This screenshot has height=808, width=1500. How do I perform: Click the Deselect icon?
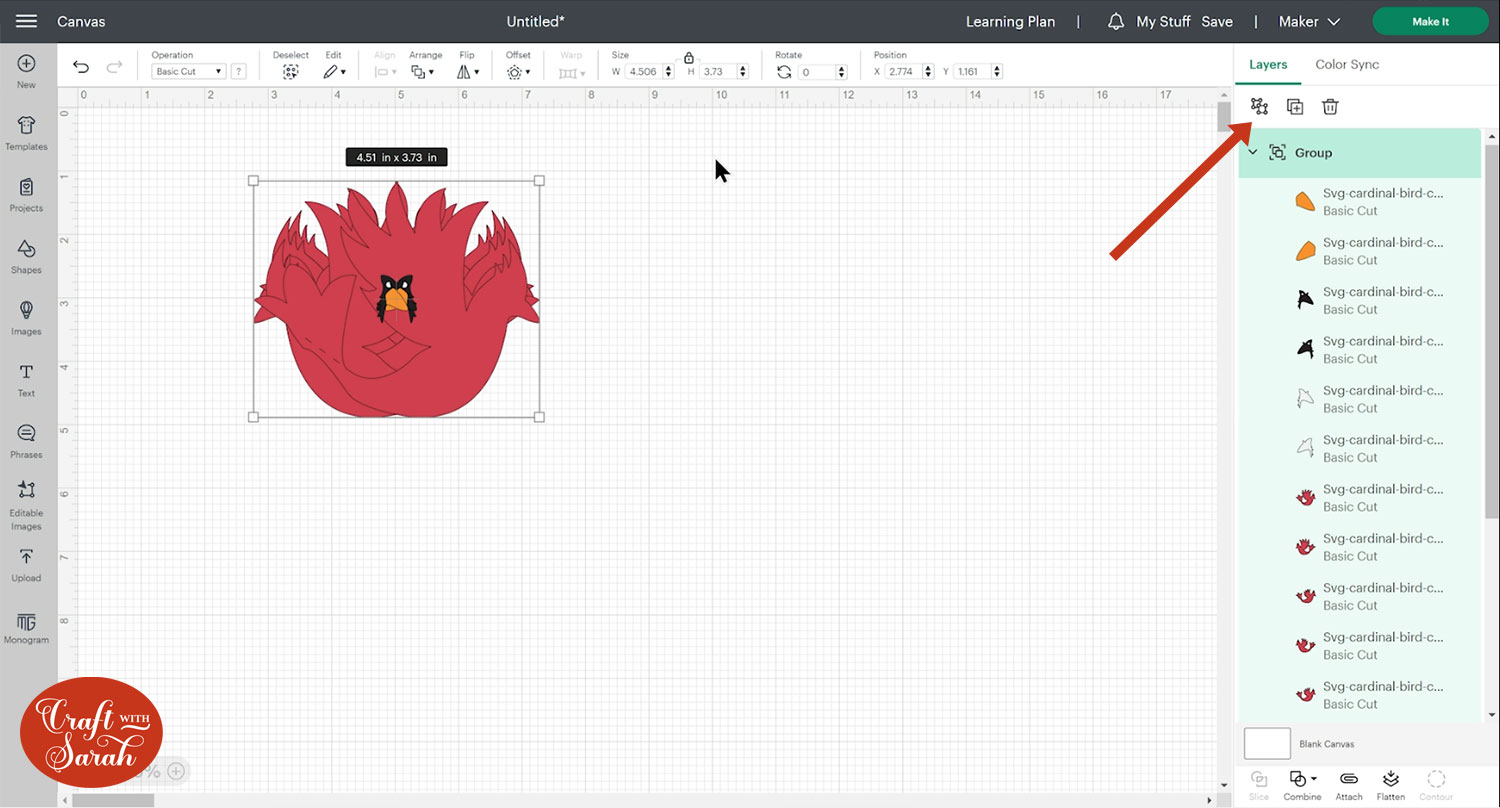290,72
